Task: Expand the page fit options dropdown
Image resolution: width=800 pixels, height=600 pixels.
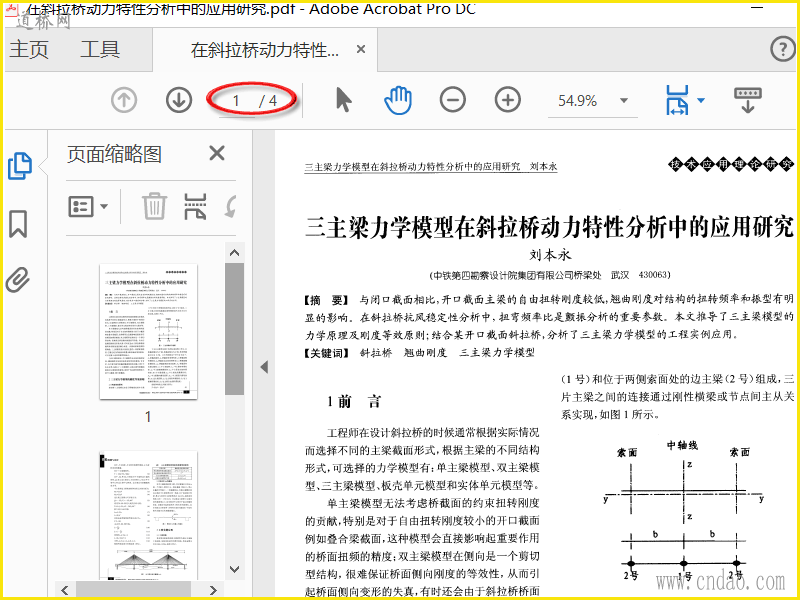Action: pyautogui.click(x=701, y=100)
